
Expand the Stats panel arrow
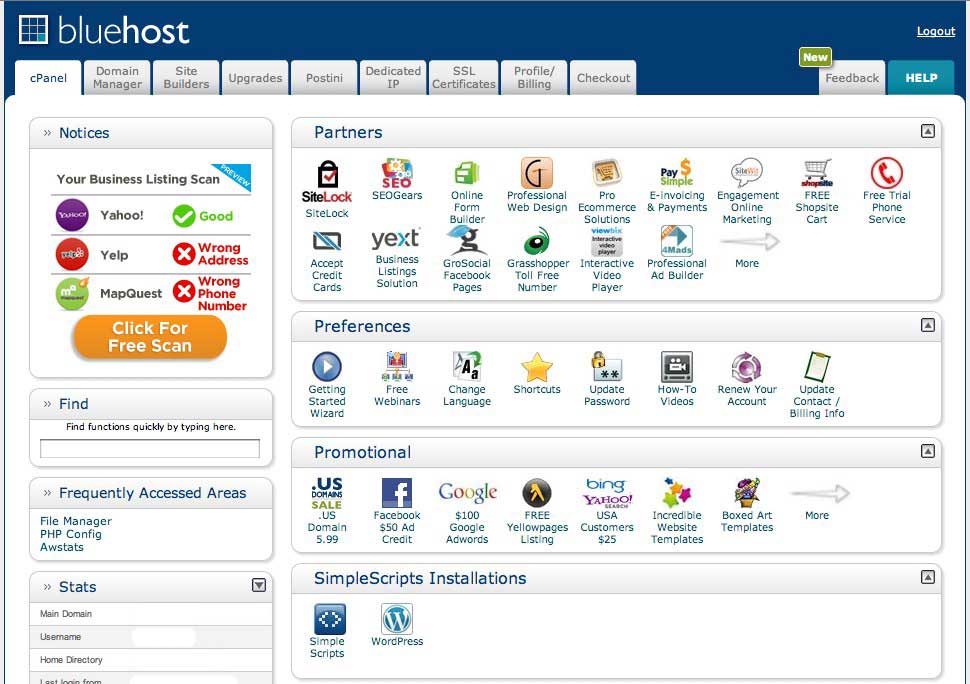tap(259, 586)
